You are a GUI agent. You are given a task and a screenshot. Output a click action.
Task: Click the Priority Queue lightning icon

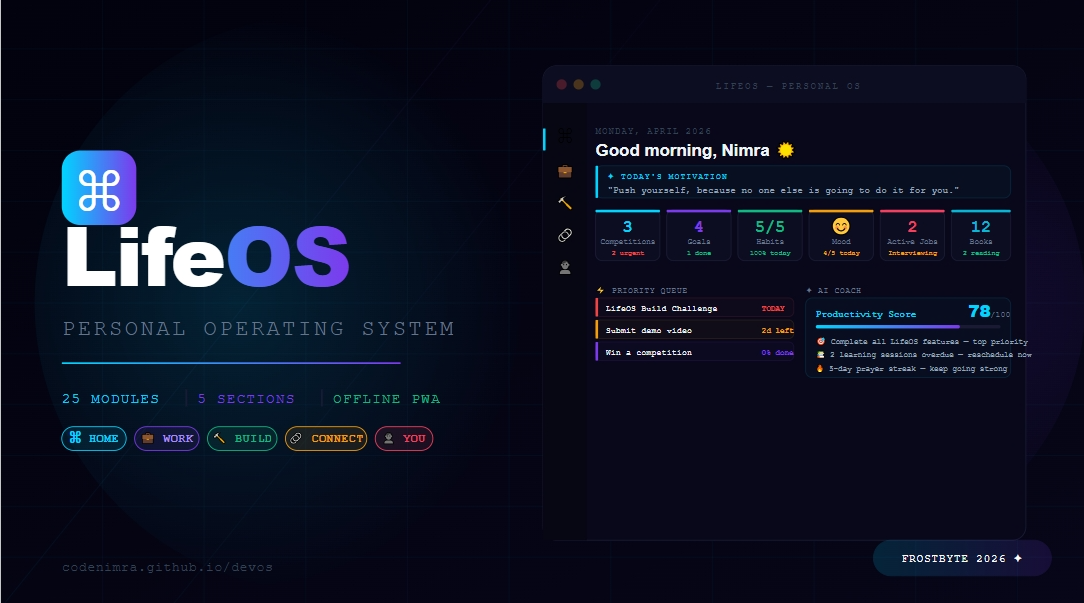pos(600,290)
